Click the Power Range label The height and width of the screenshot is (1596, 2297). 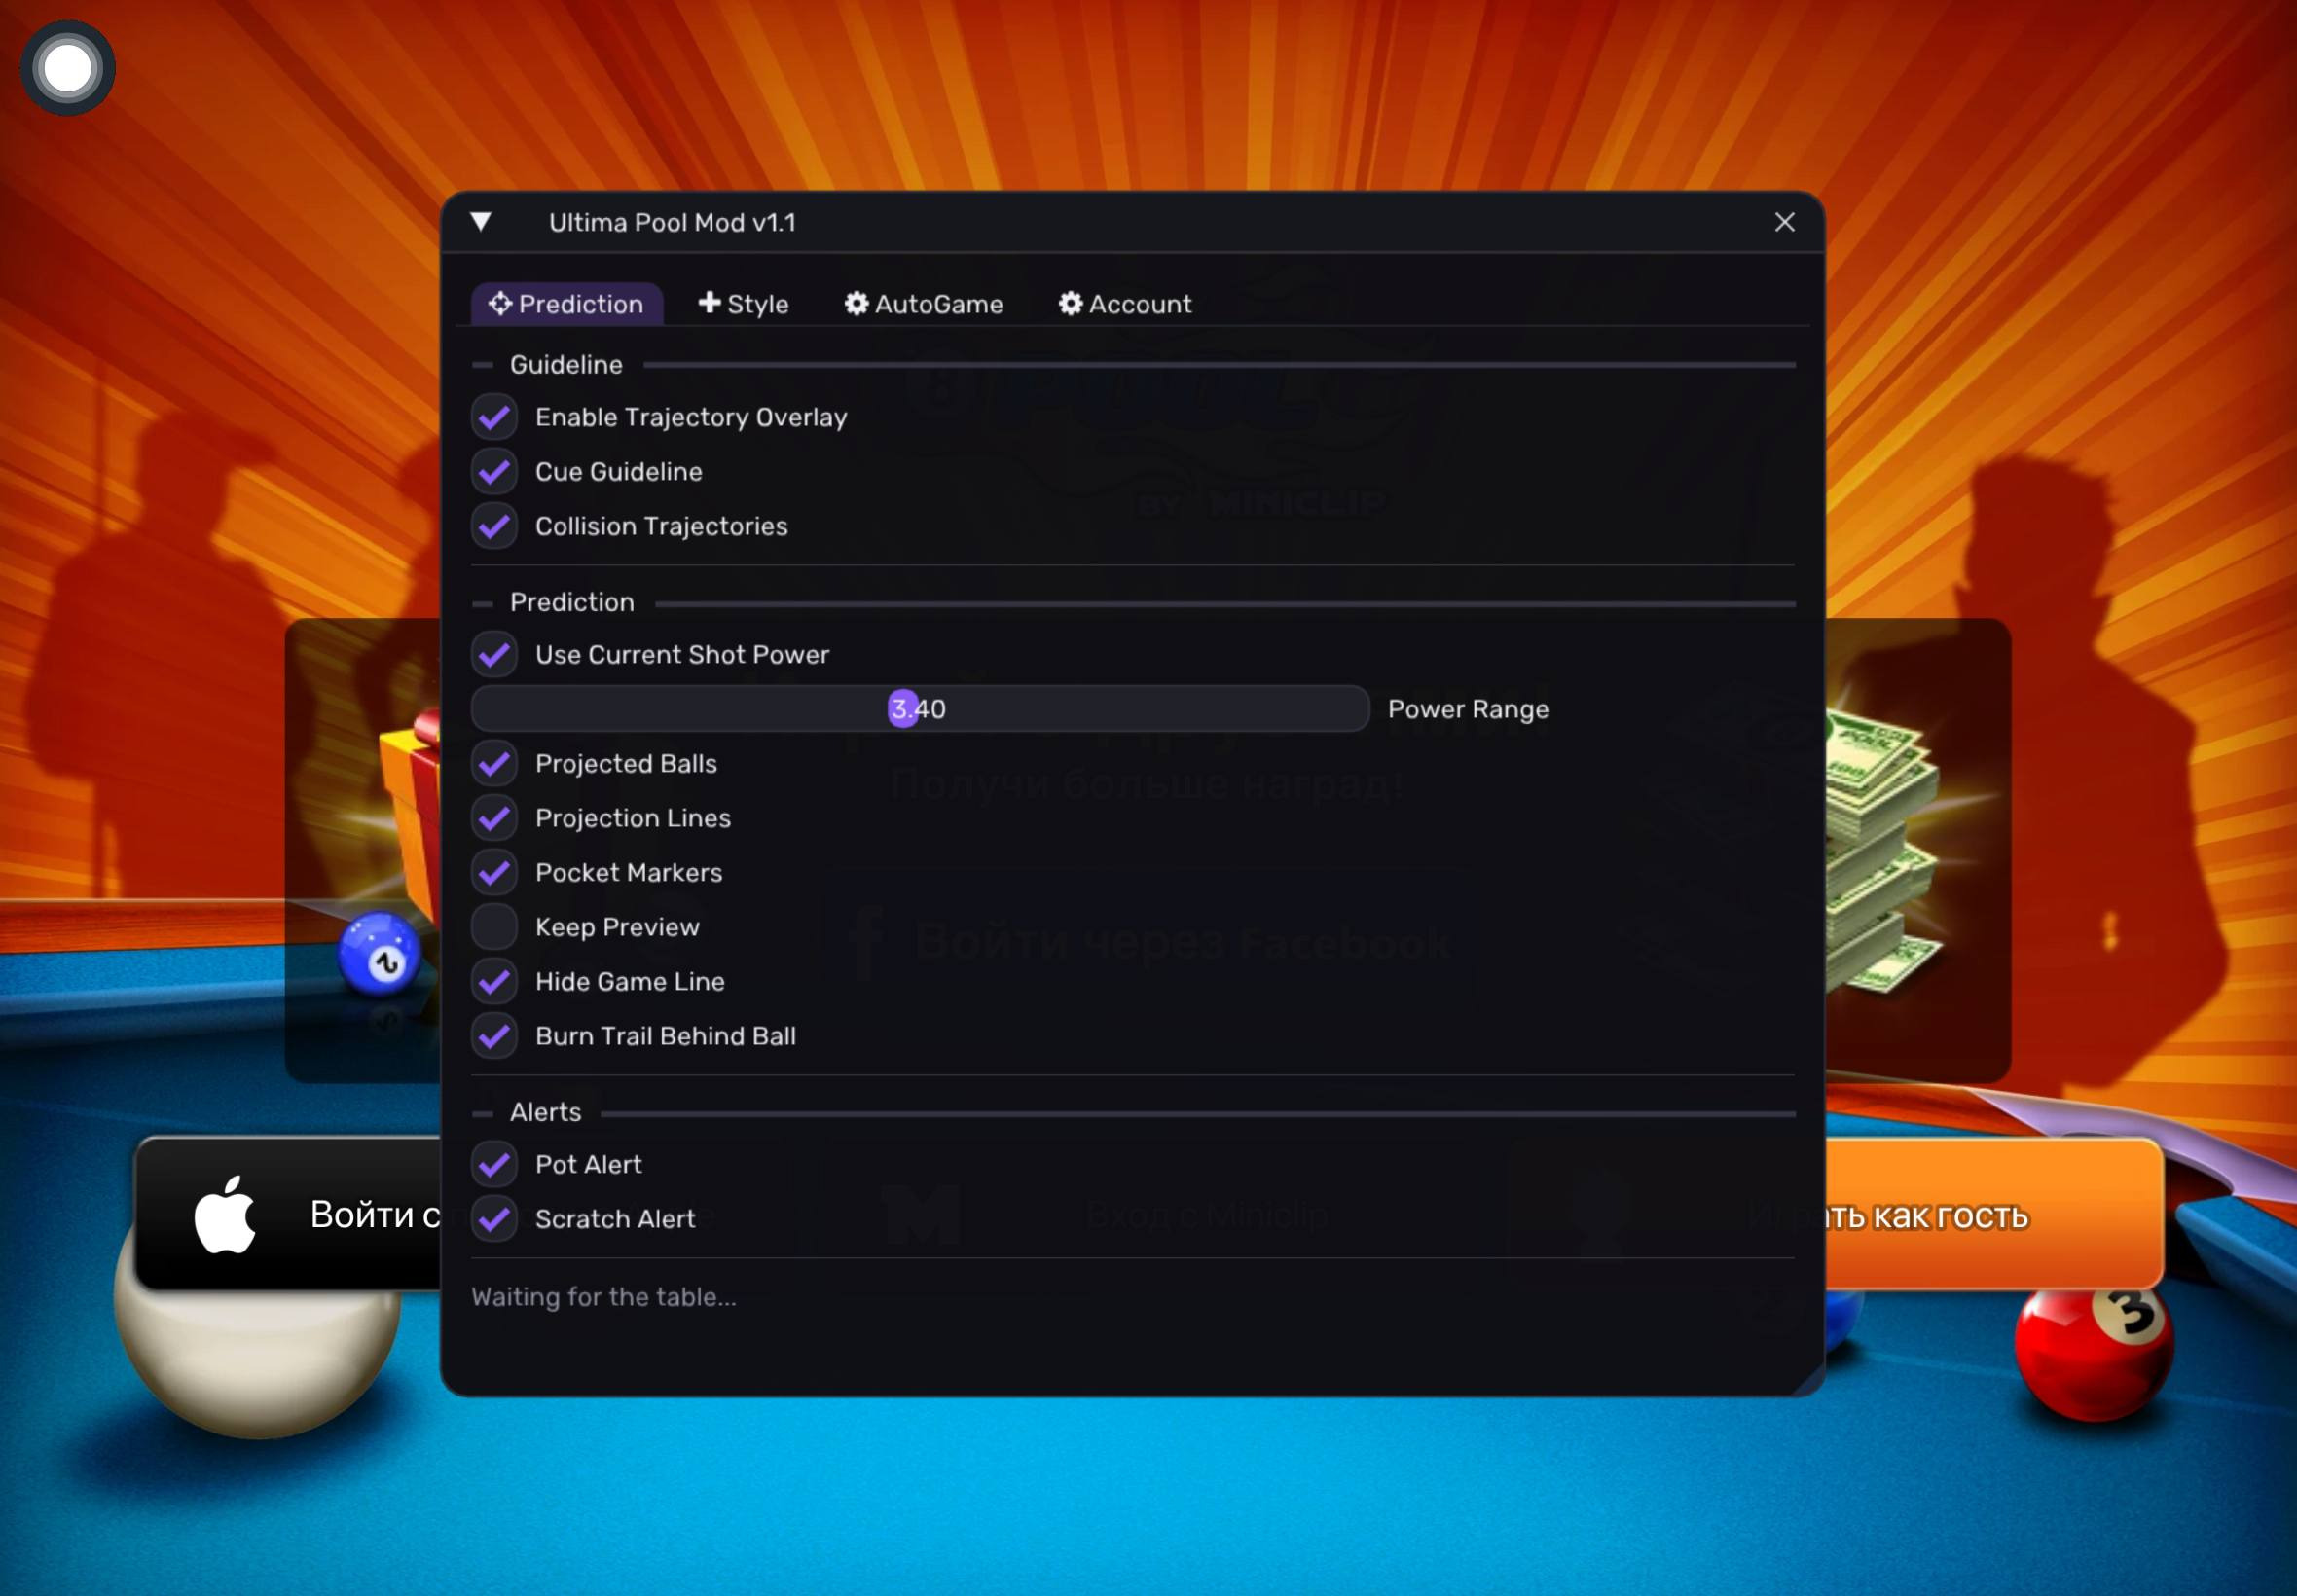click(x=1468, y=709)
